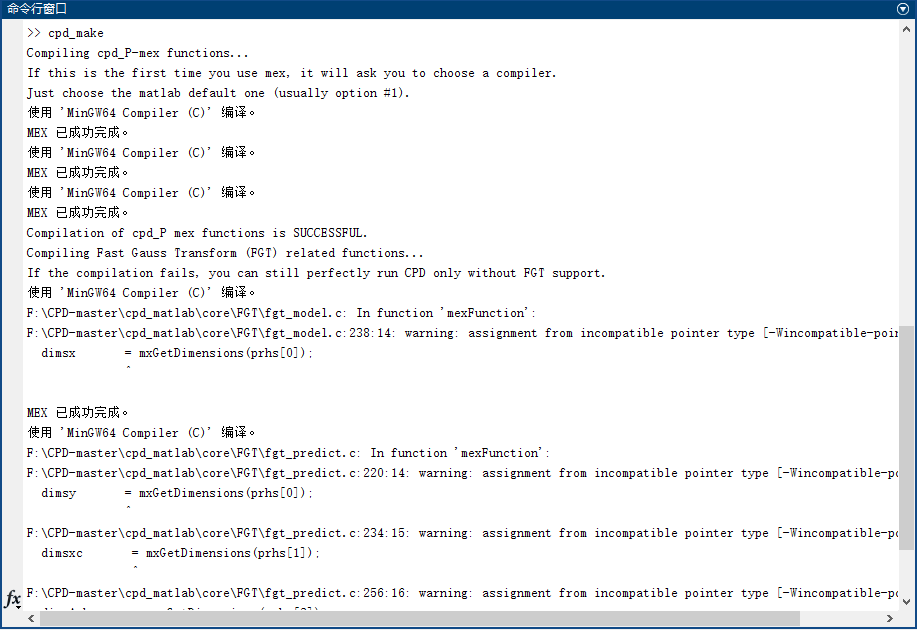Click the horizontal scrollbar right arrow
Screen dimensions: 917x630
891,618
